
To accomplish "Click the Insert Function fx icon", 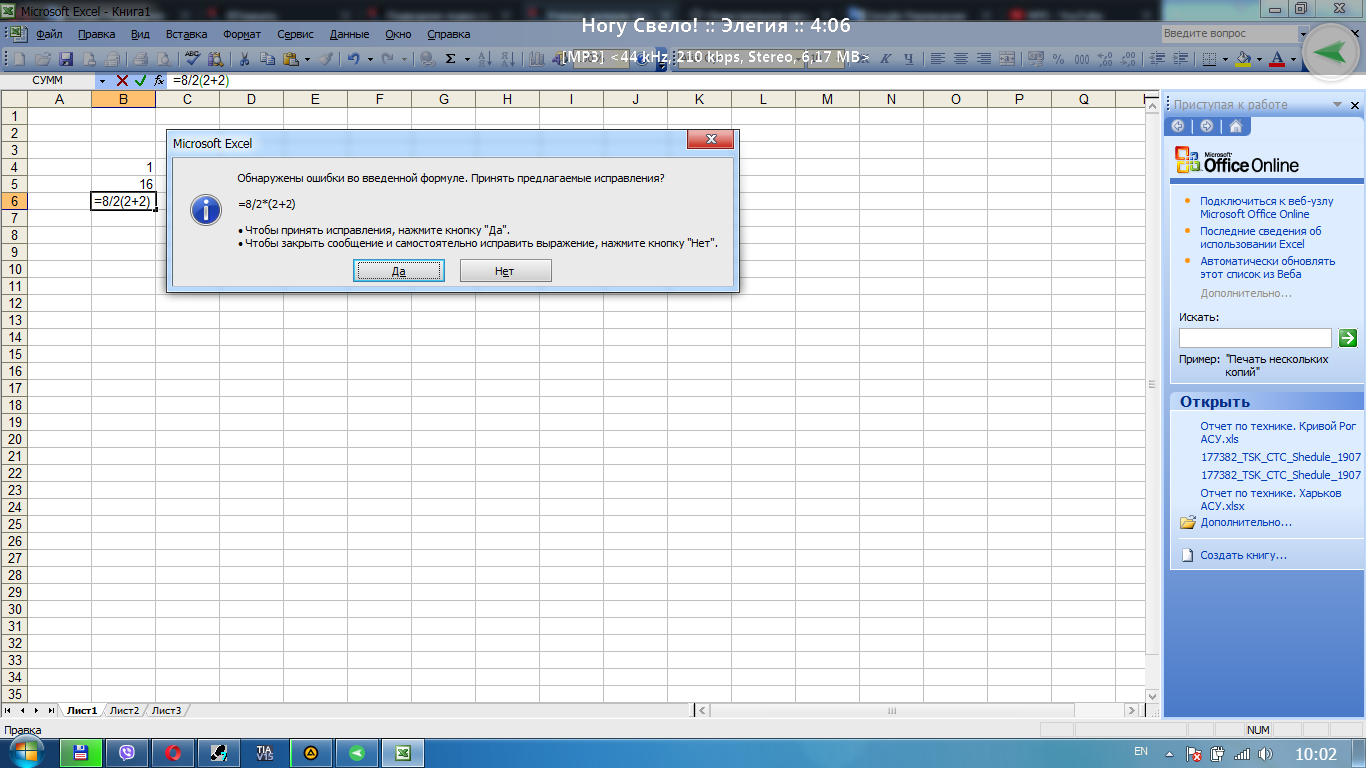I will pos(158,80).
